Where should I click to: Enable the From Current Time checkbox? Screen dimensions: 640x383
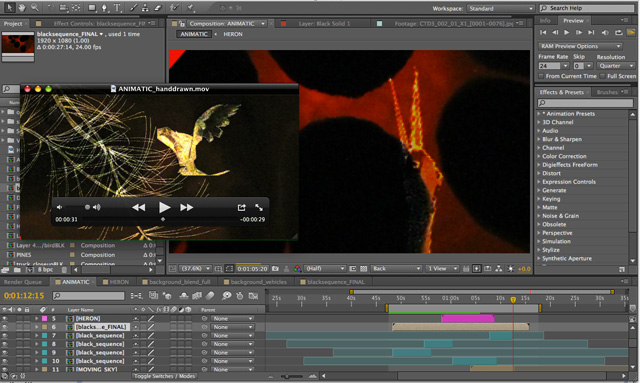click(x=541, y=76)
